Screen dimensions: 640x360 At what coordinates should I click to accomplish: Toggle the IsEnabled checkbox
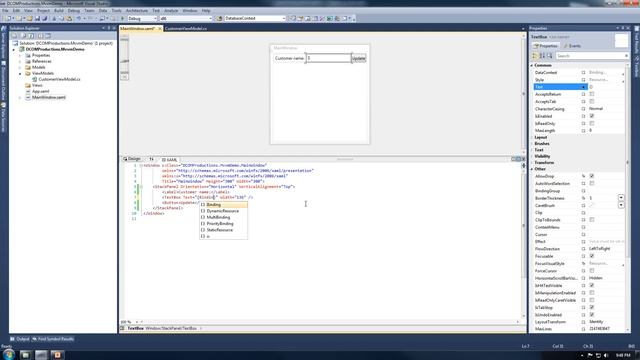coord(592,116)
